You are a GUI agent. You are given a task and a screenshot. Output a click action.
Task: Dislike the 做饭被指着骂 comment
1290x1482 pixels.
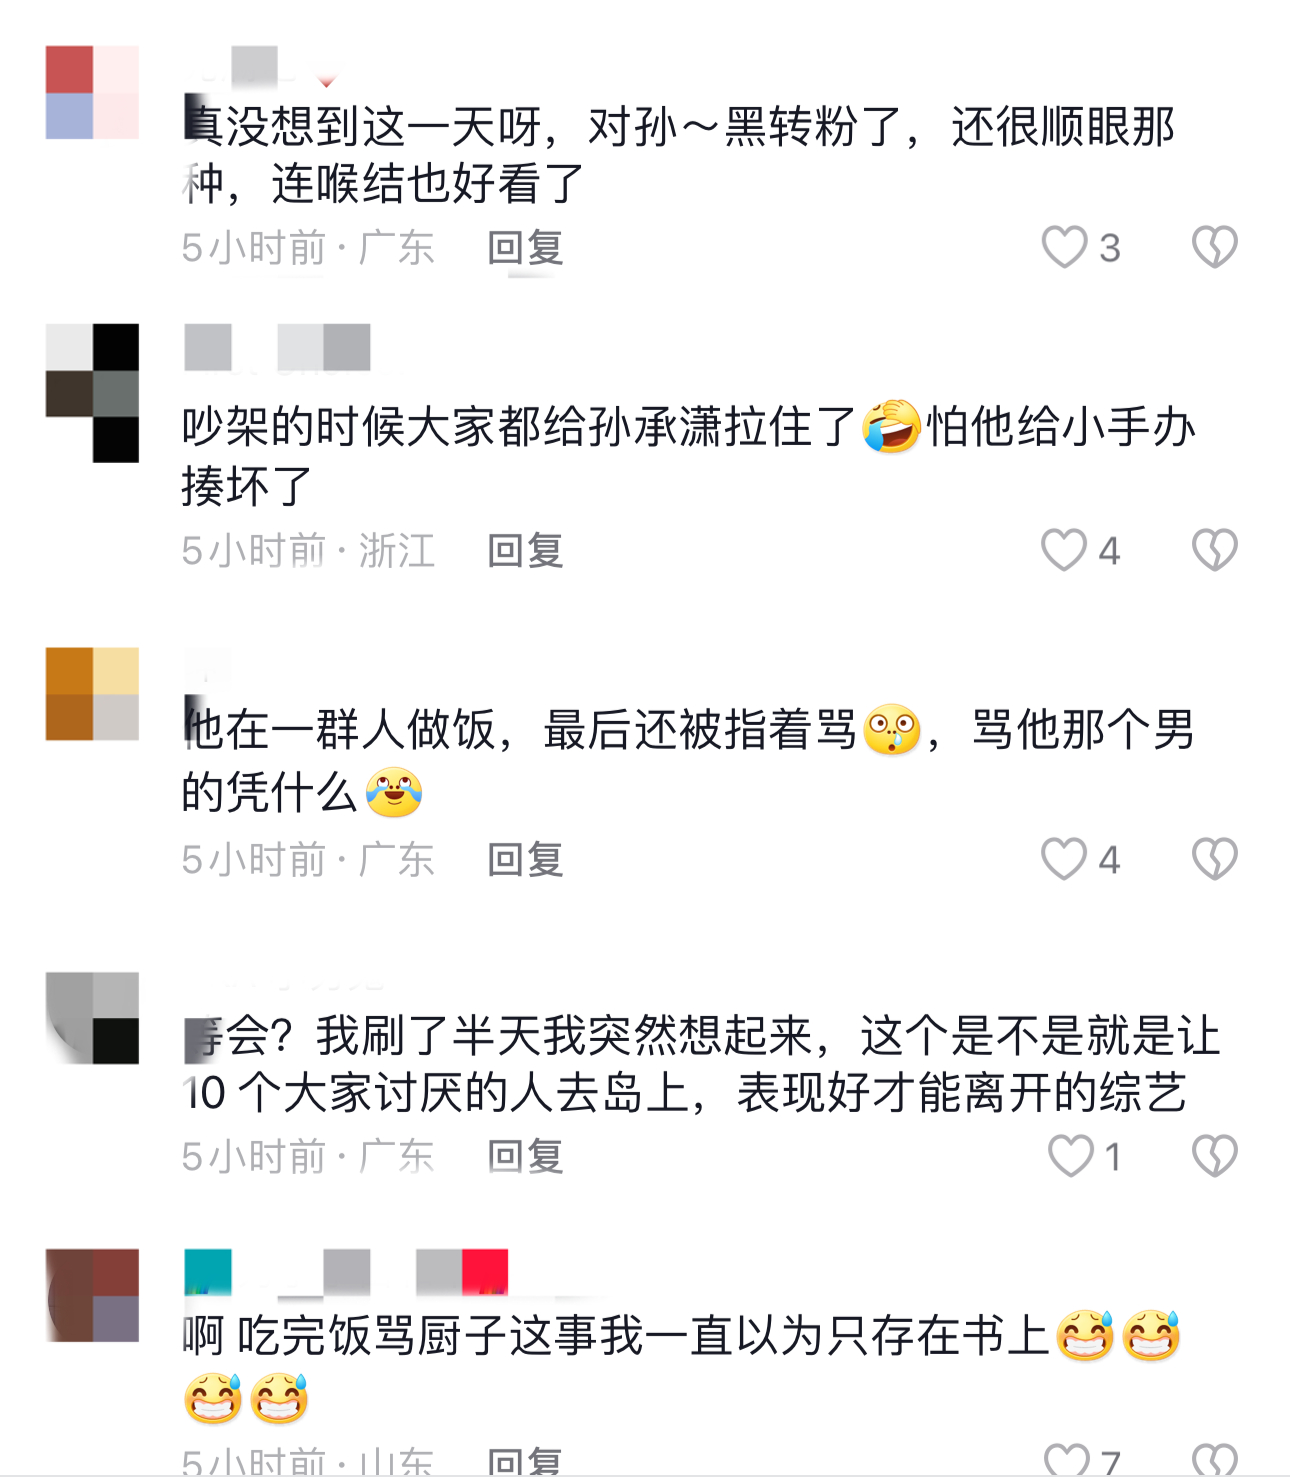1214,859
